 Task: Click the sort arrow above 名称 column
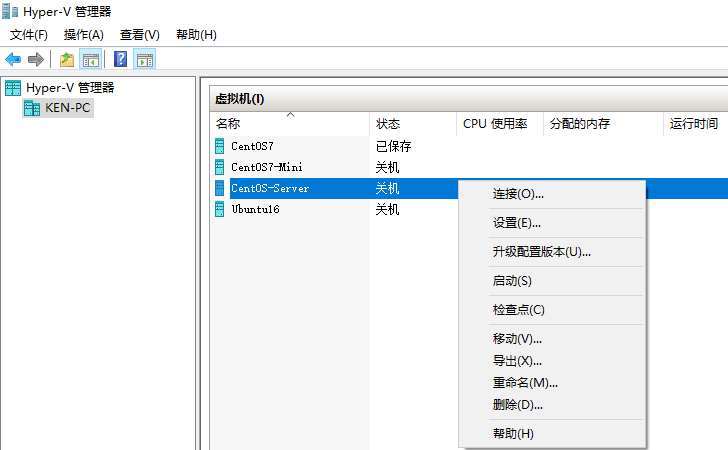pos(291,115)
